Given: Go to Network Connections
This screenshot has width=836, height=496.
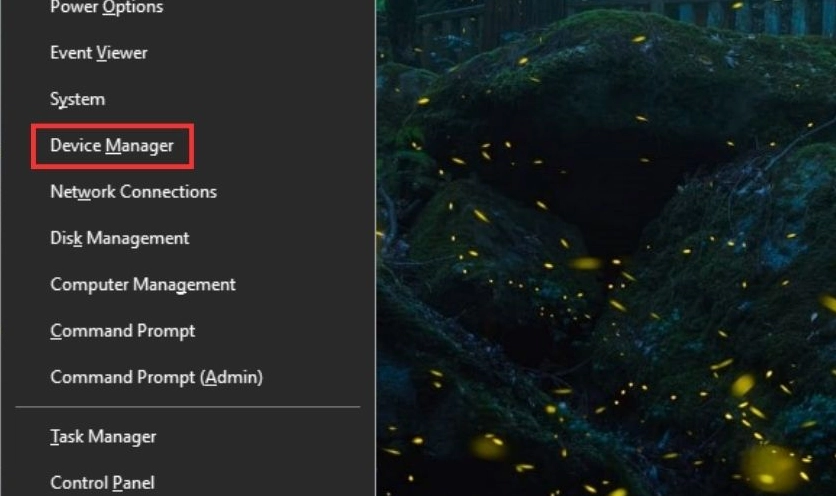Looking at the screenshot, I should [x=133, y=192].
